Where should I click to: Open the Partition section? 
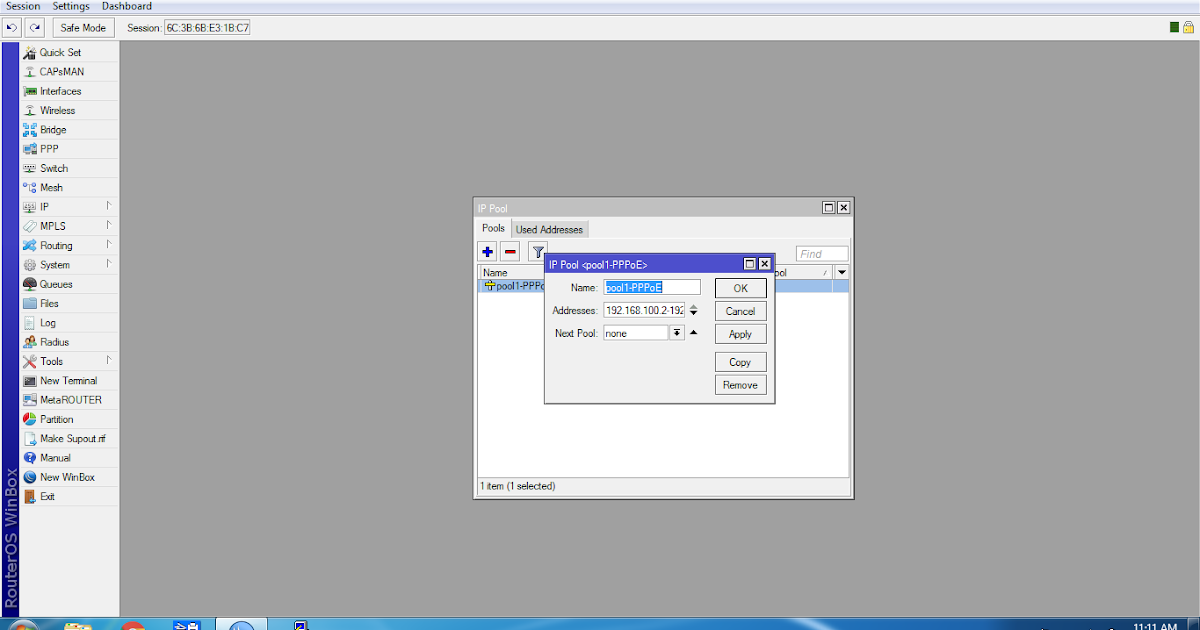tap(56, 419)
